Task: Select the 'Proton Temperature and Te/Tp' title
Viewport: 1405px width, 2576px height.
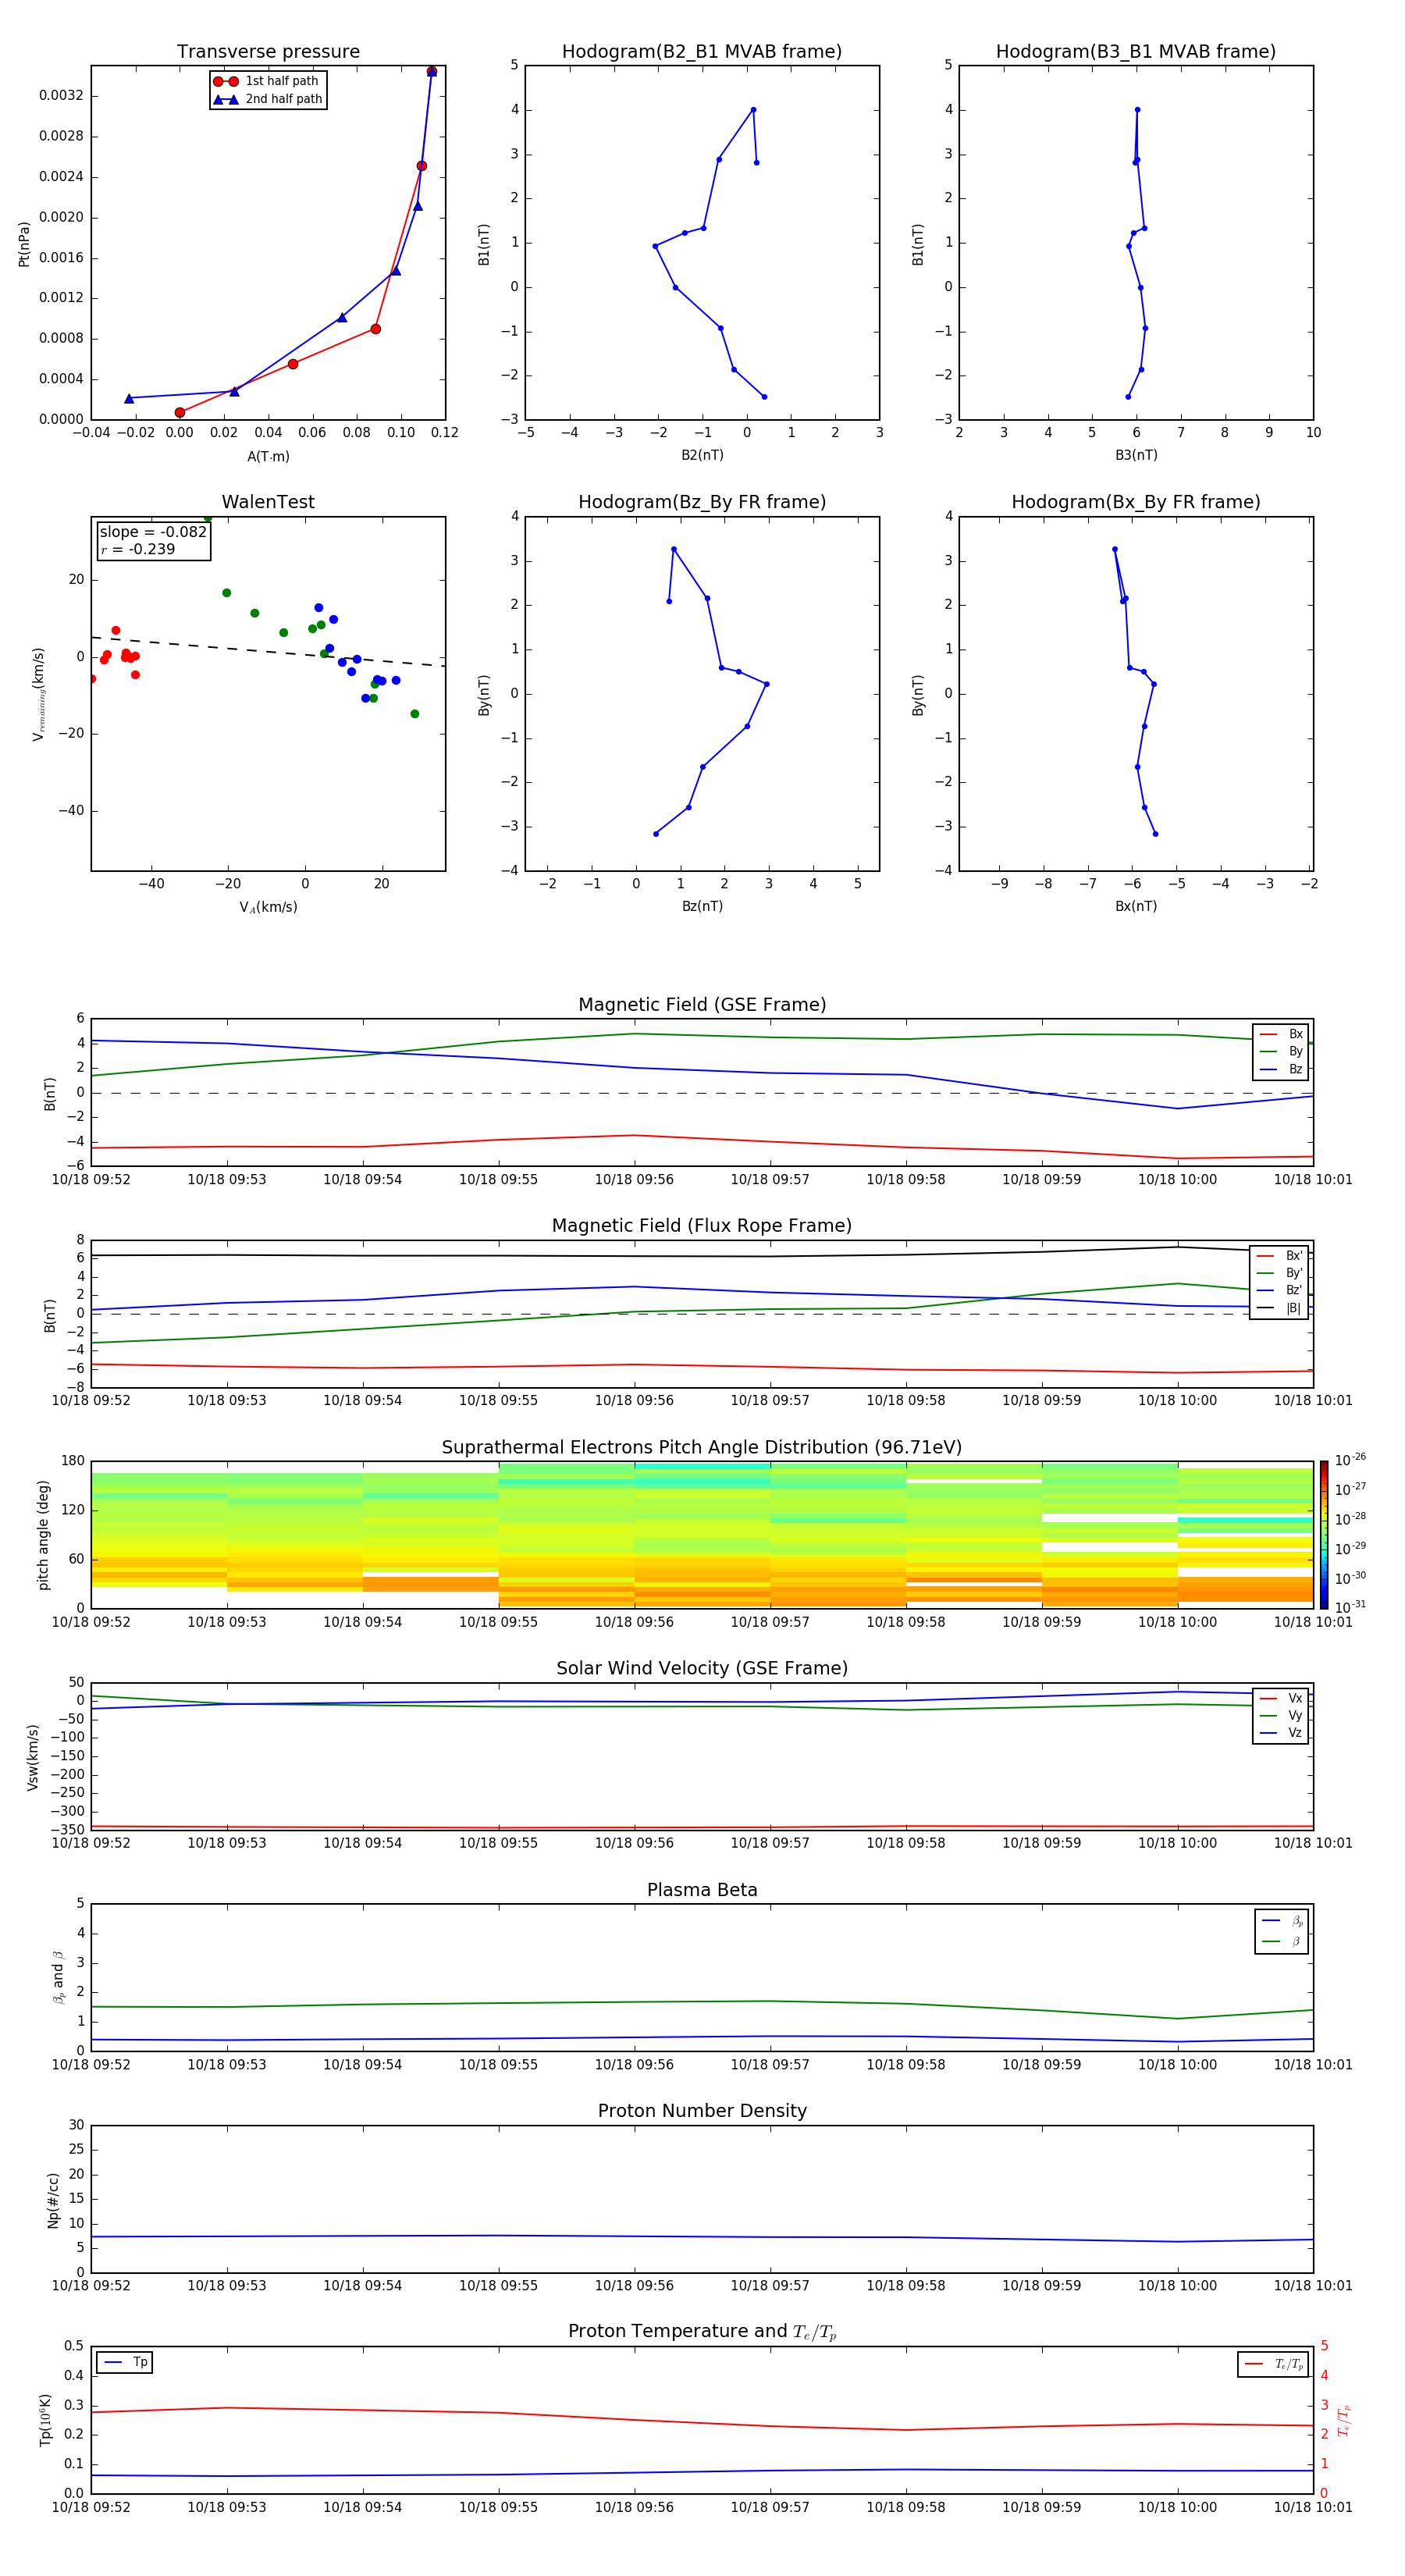Action: tap(702, 2332)
